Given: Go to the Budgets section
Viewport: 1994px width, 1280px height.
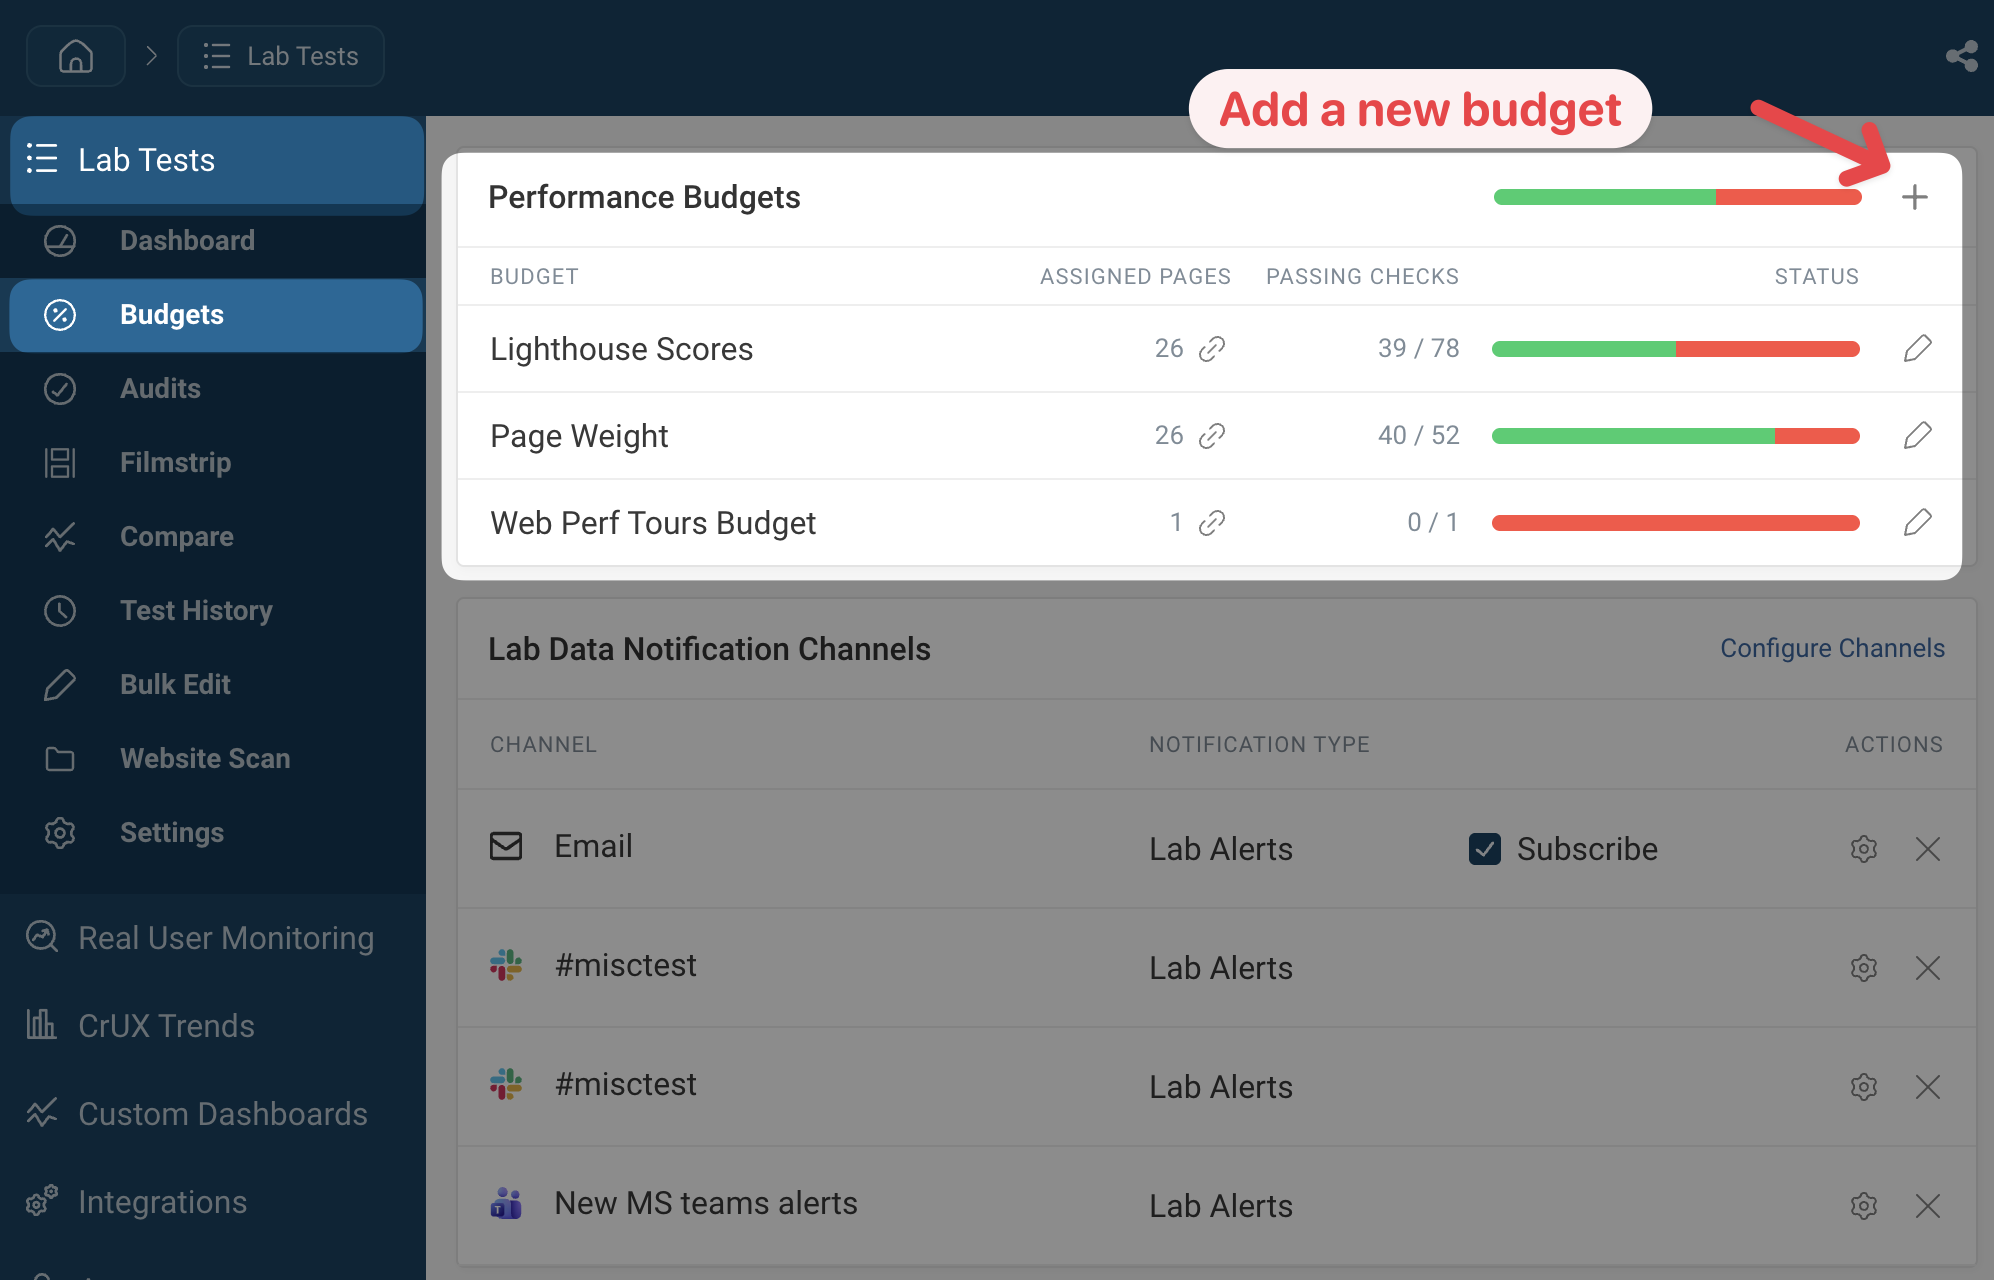Looking at the screenshot, I should (171, 314).
